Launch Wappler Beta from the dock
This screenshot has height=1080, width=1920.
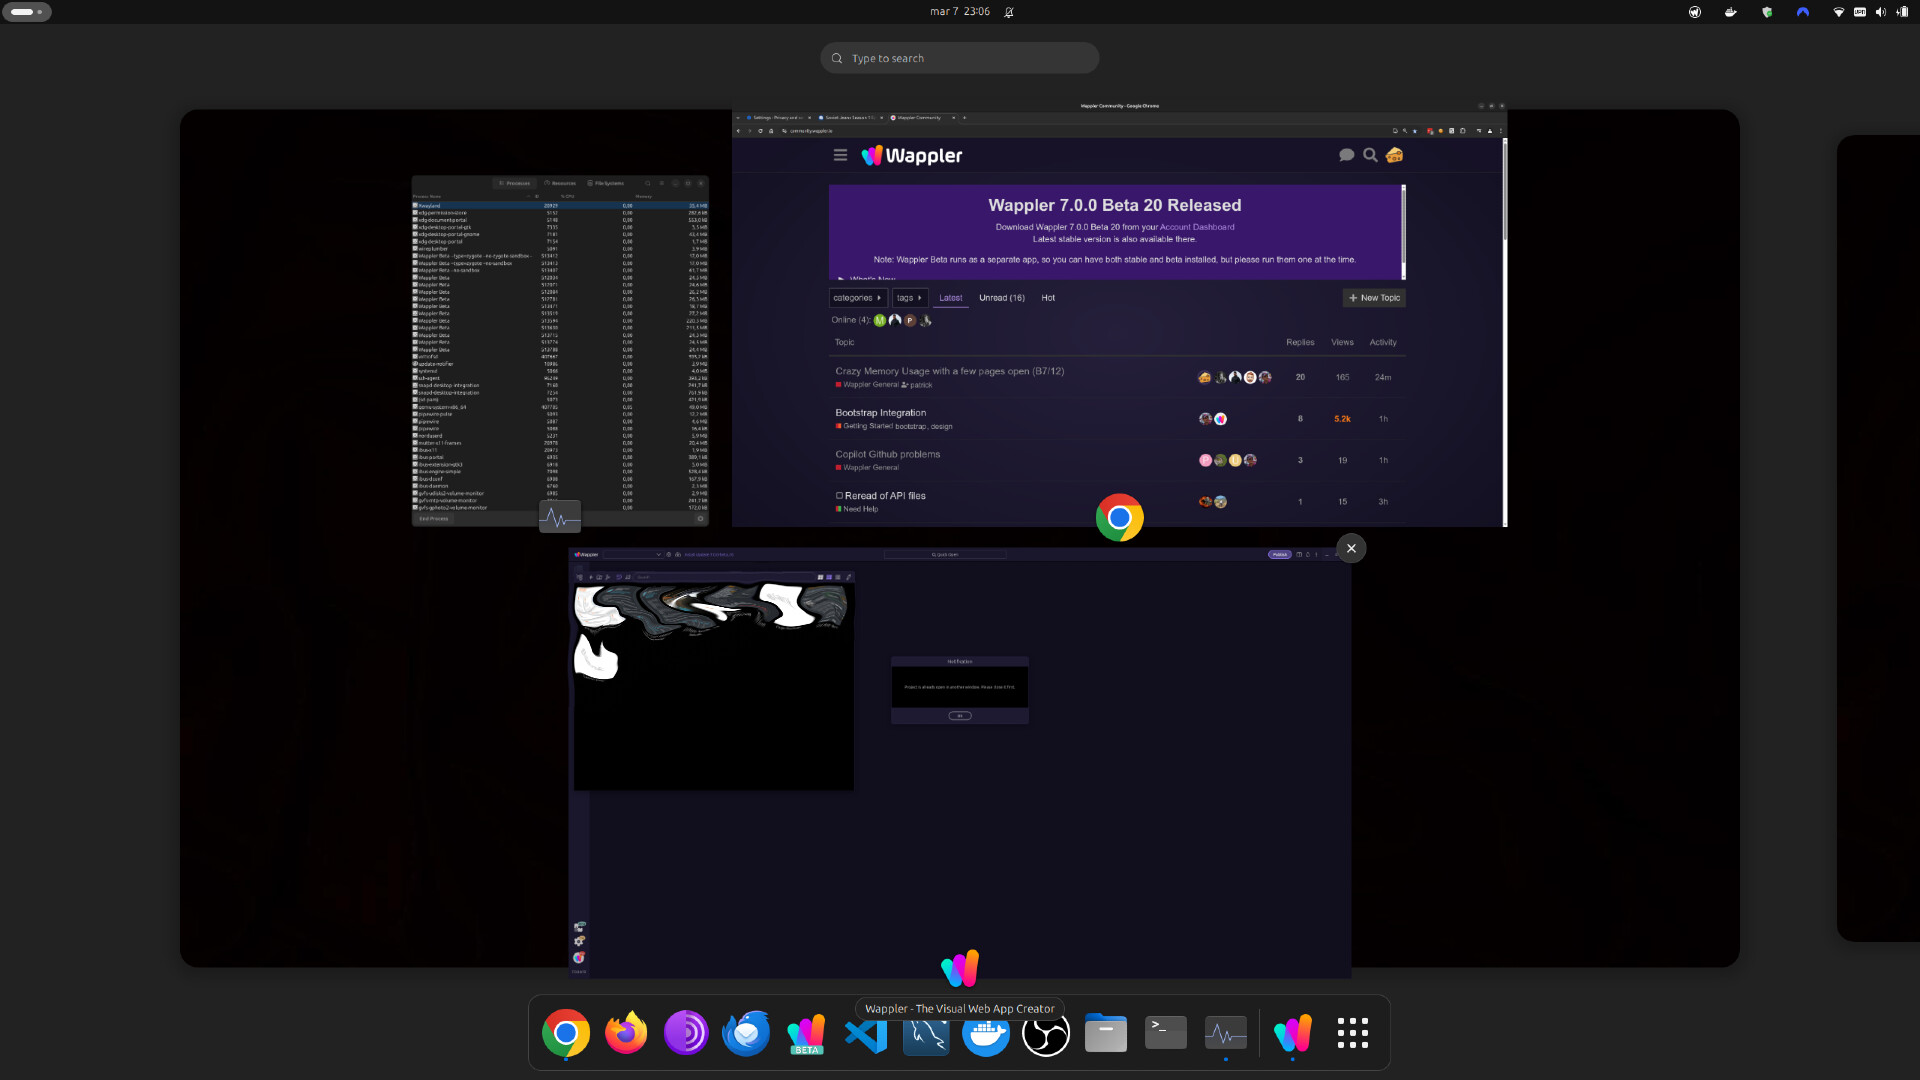click(806, 1033)
